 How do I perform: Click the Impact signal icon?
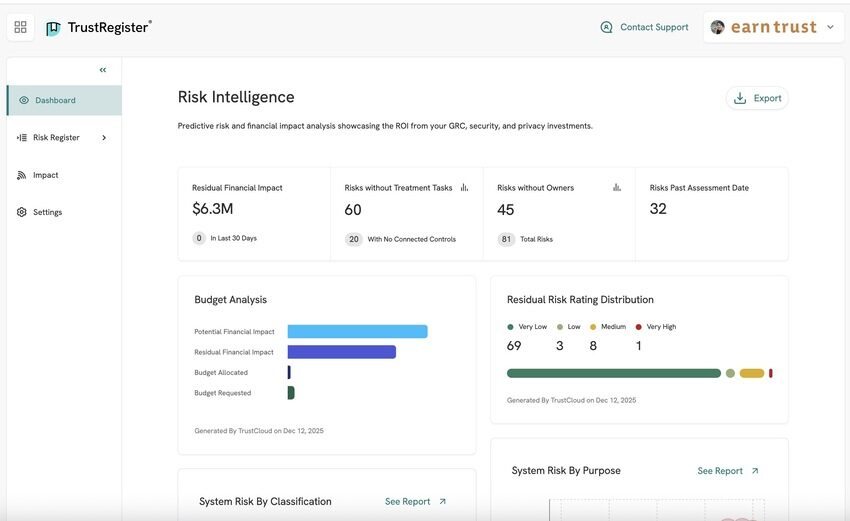click(x=22, y=175)
